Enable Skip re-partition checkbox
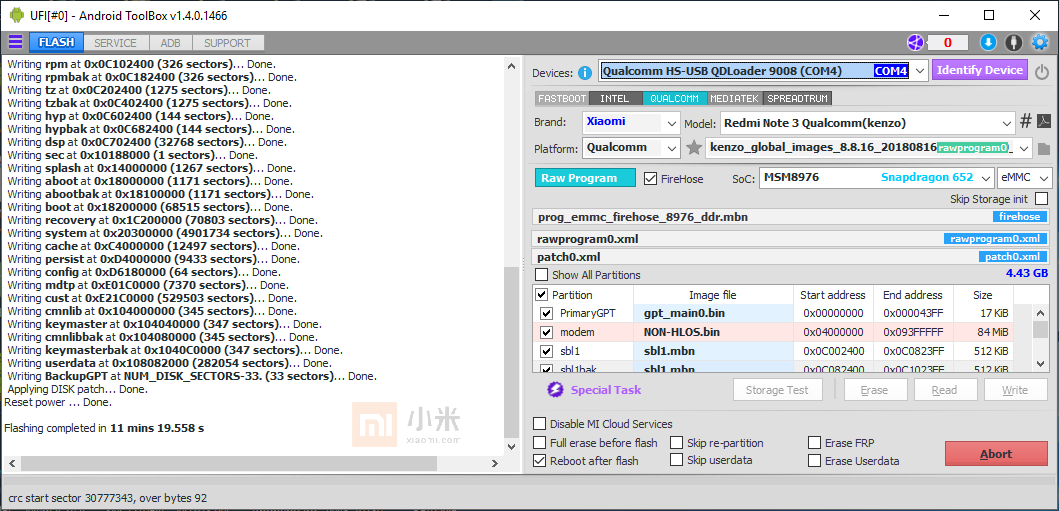 point(677,443)
